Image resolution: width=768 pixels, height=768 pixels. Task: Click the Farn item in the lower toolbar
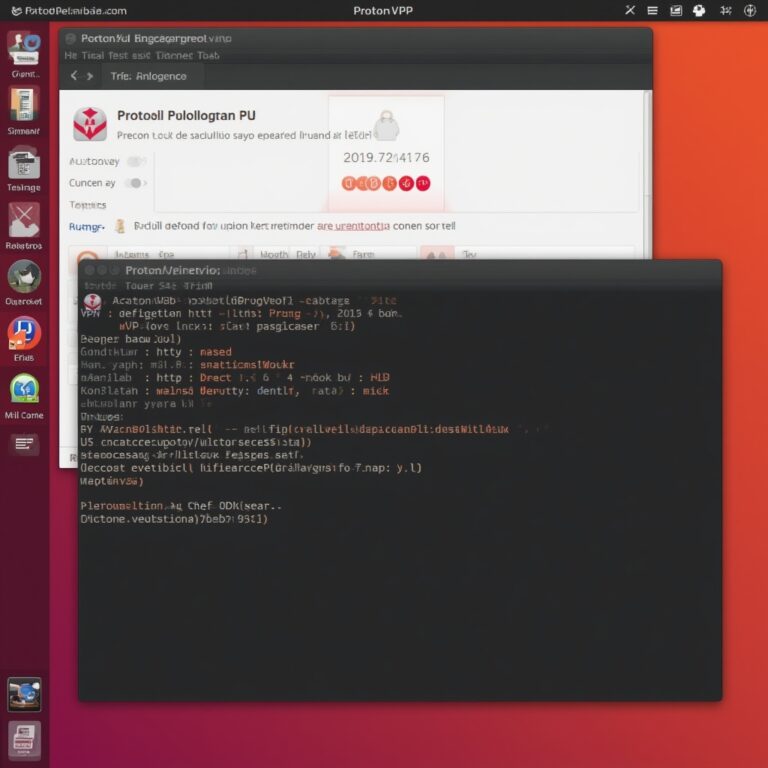[x=363, y=254]
